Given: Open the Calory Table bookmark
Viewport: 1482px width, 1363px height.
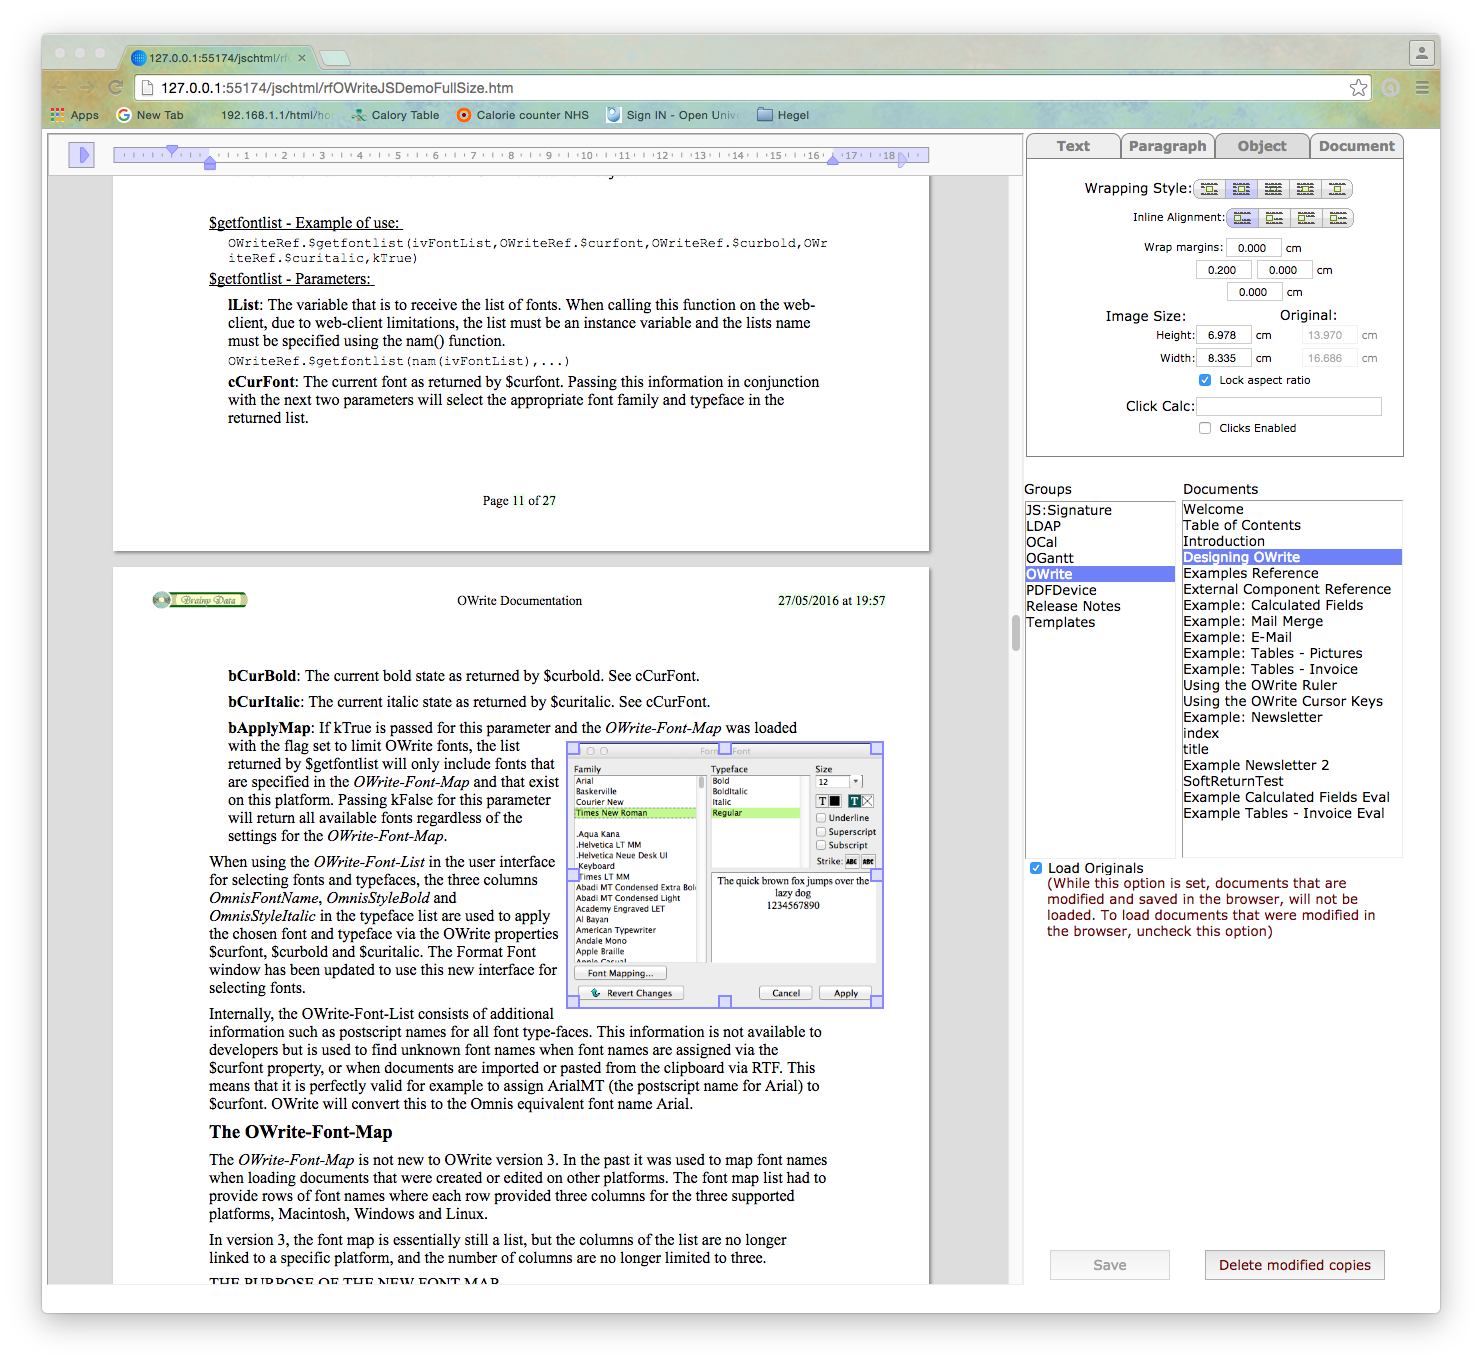Looking at the screenshot, I should click(x=395, y=115).
